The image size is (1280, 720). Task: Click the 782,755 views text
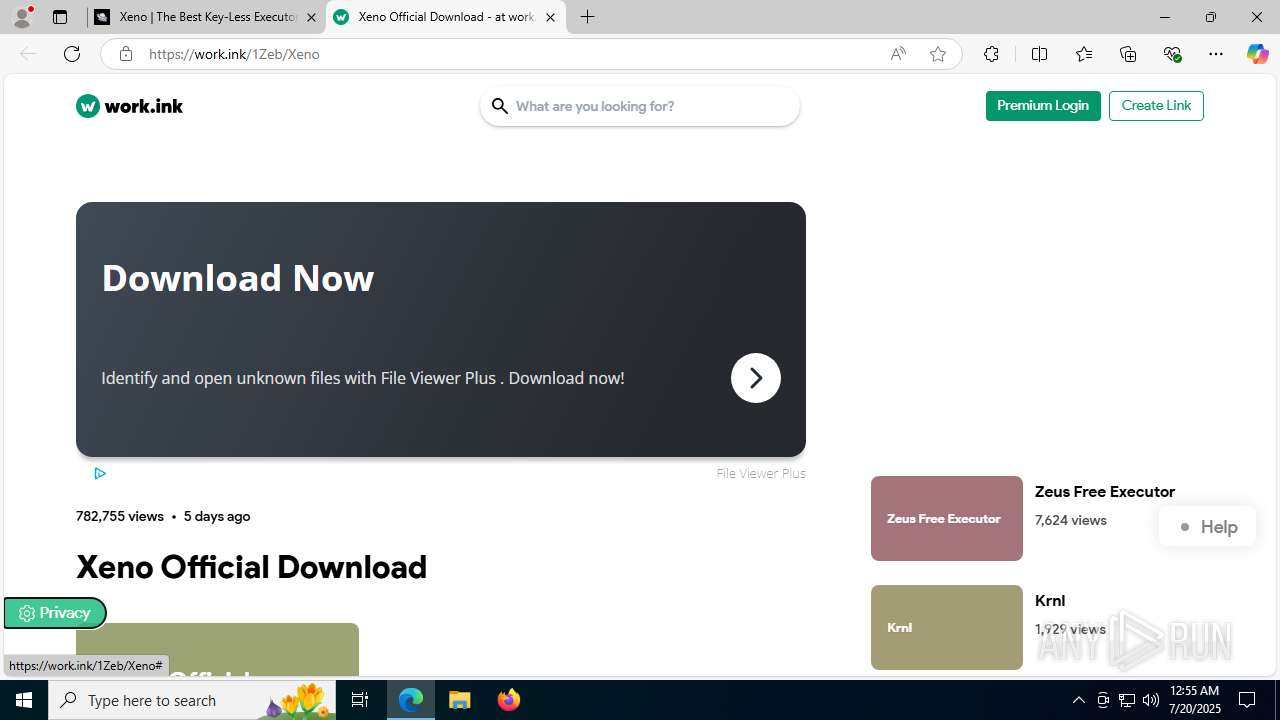[x=120, y=517]
